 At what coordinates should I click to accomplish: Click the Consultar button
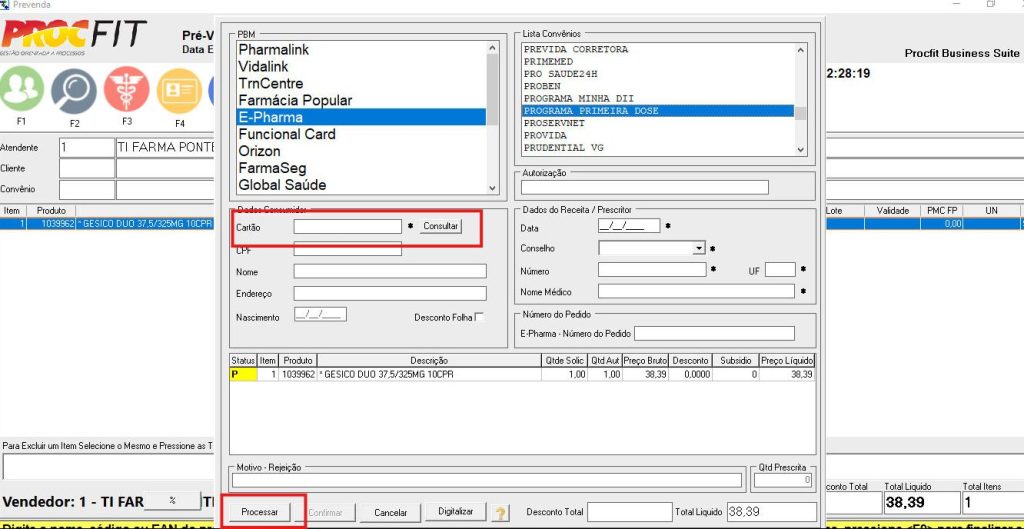(x=441, y=226)
